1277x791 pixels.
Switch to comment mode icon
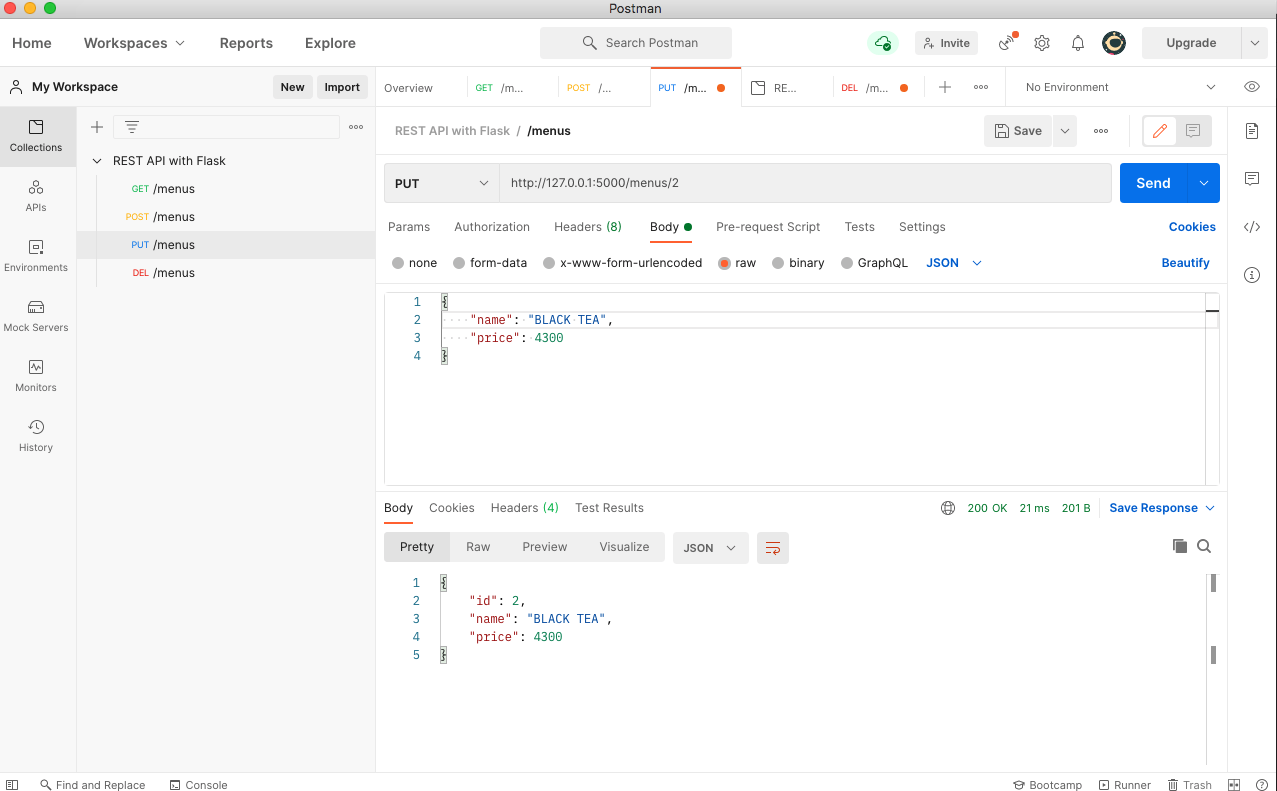[1193, 131]
